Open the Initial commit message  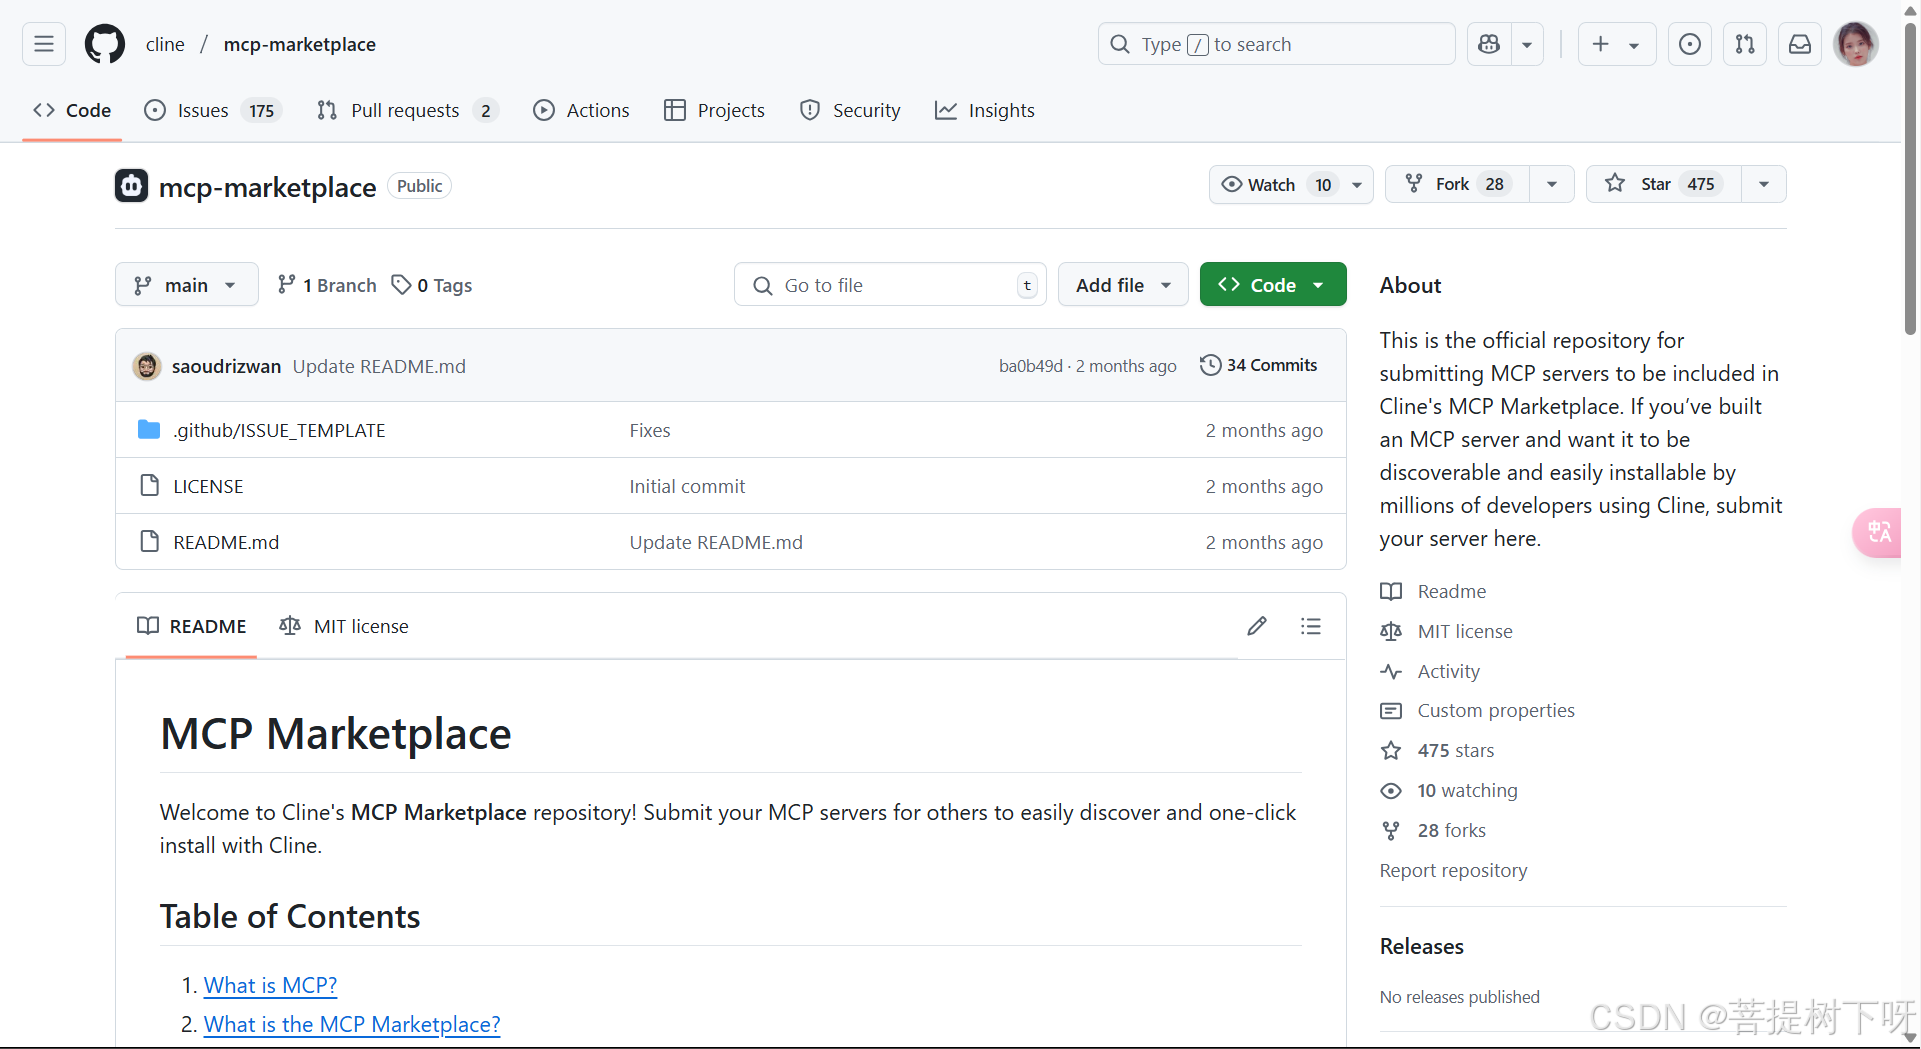pos(687,486)
